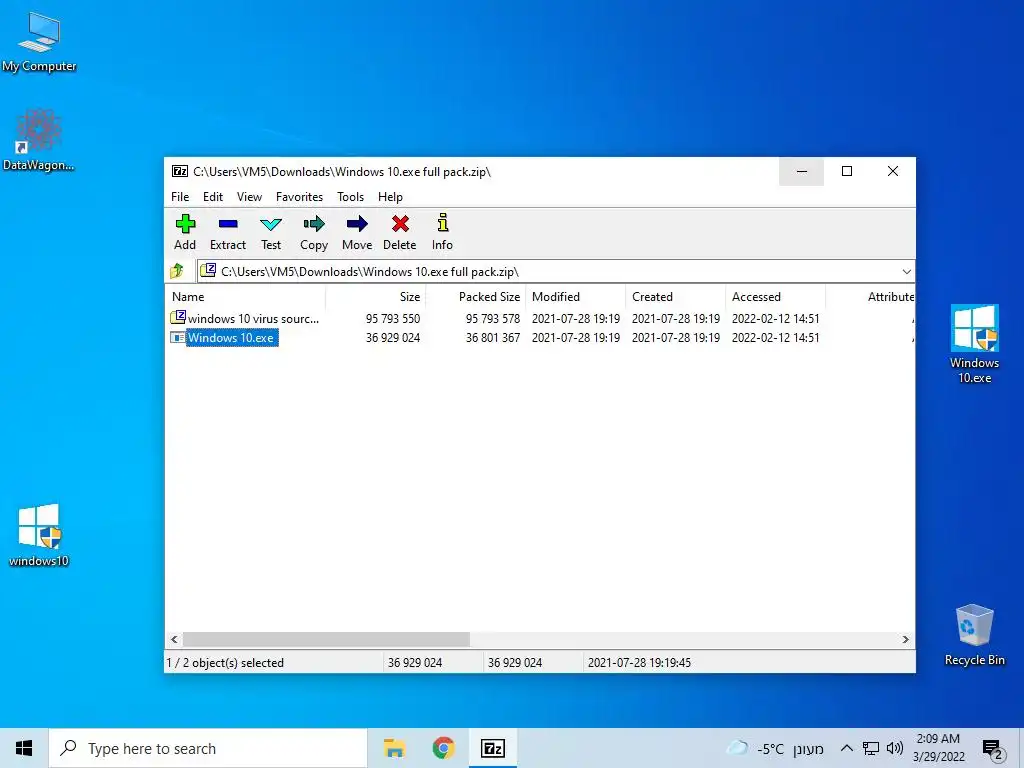
Task: Sort by the Created column header
Action: click(675, 296)
